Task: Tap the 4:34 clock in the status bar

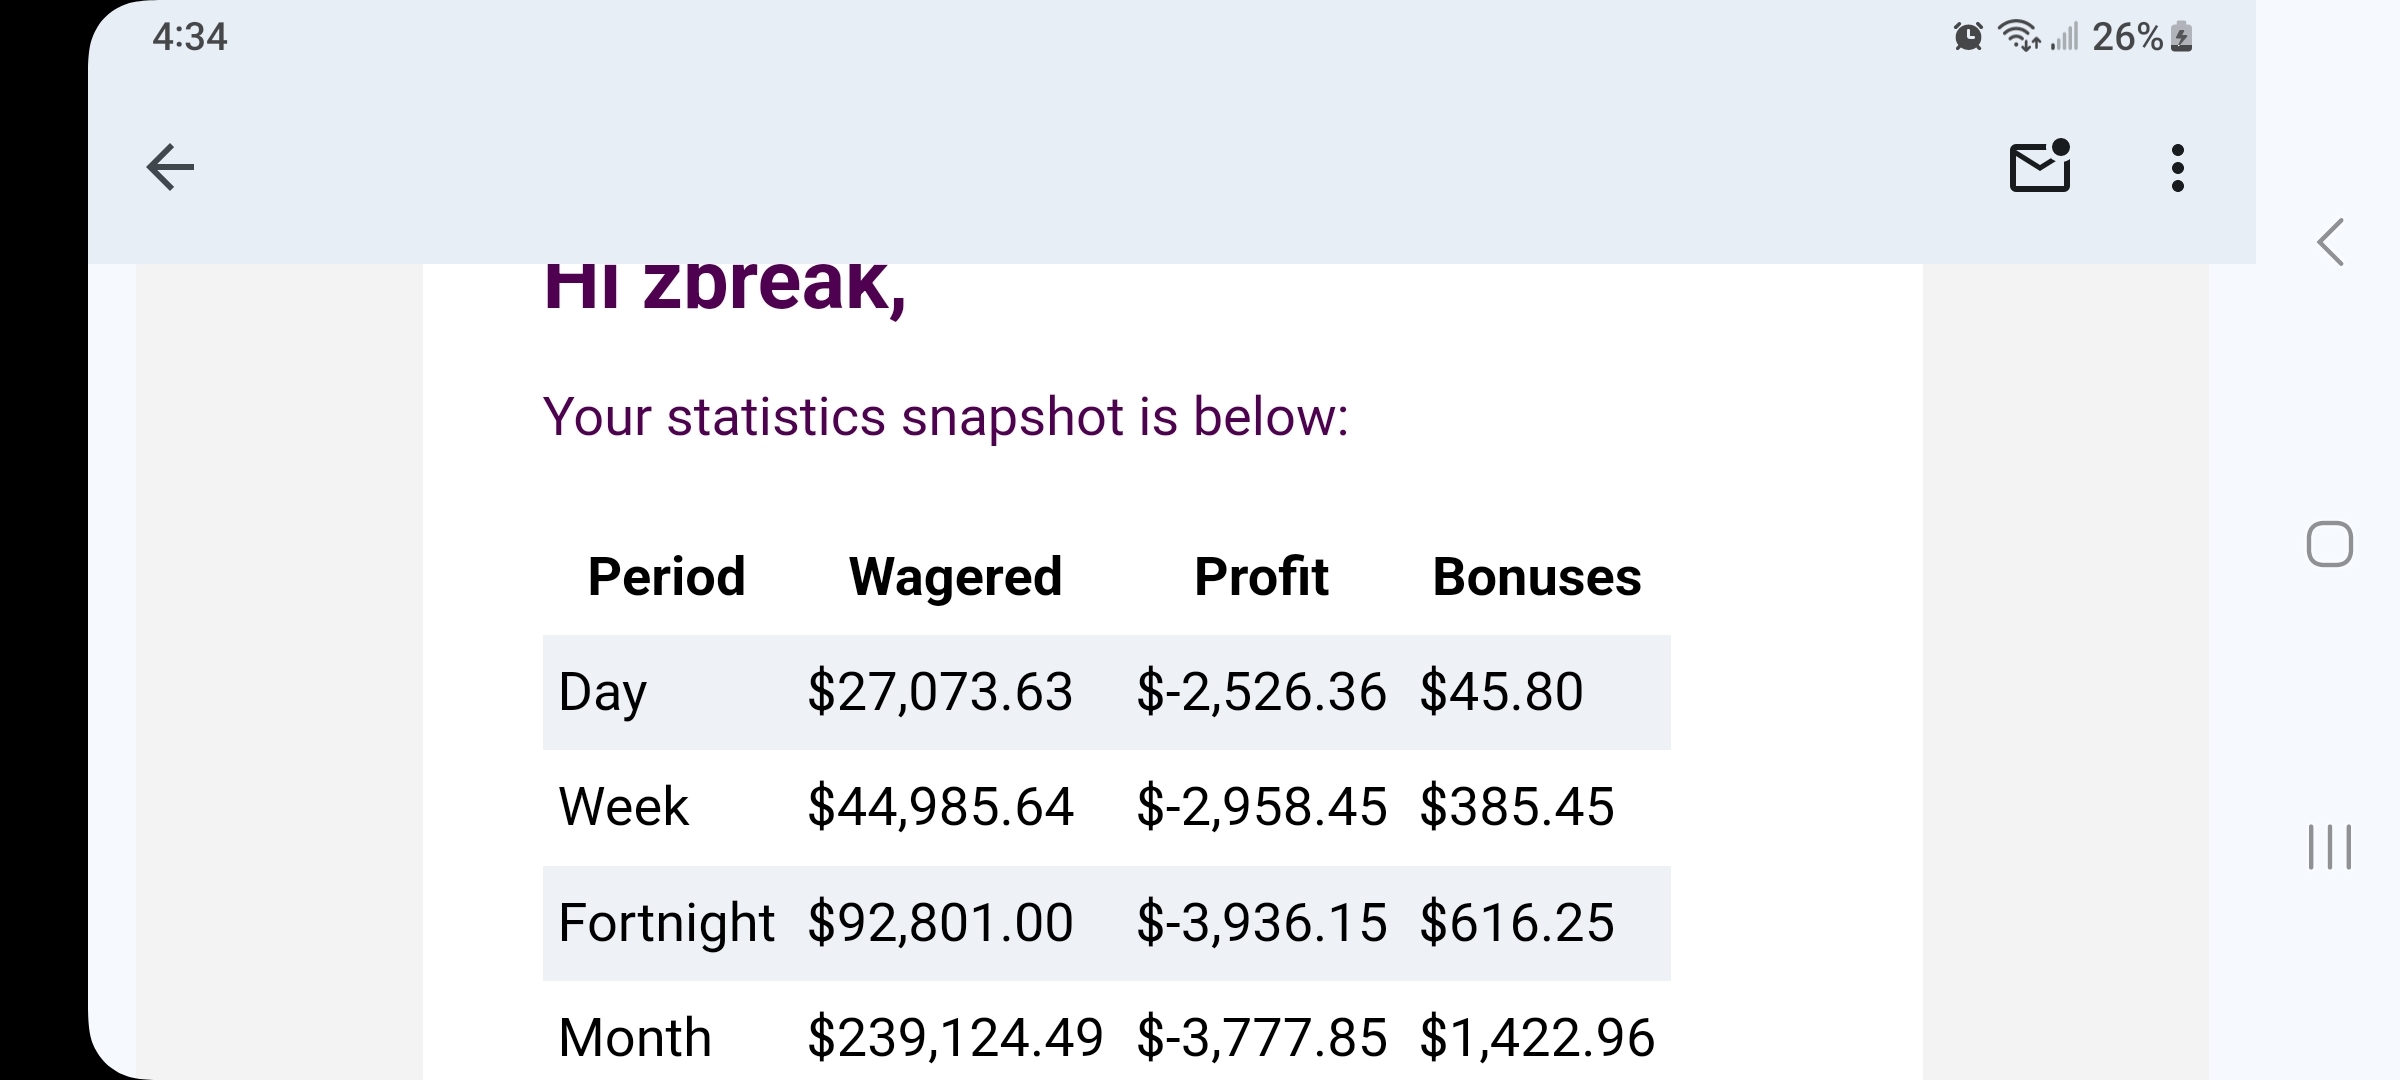Action: (x=190, y=37)
